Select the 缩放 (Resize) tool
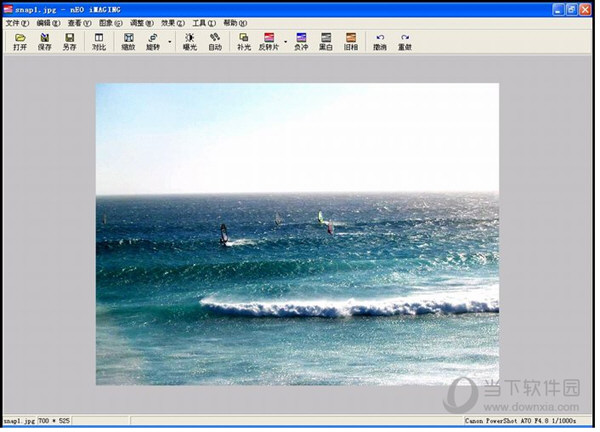 (x=128, y=41)
